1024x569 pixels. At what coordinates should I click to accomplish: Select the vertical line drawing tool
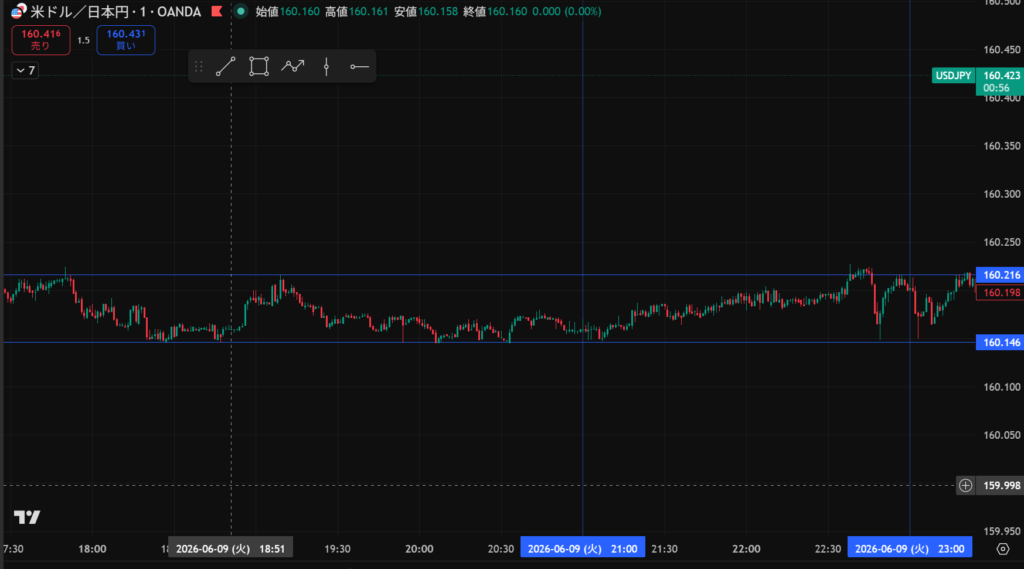(326, 67)
